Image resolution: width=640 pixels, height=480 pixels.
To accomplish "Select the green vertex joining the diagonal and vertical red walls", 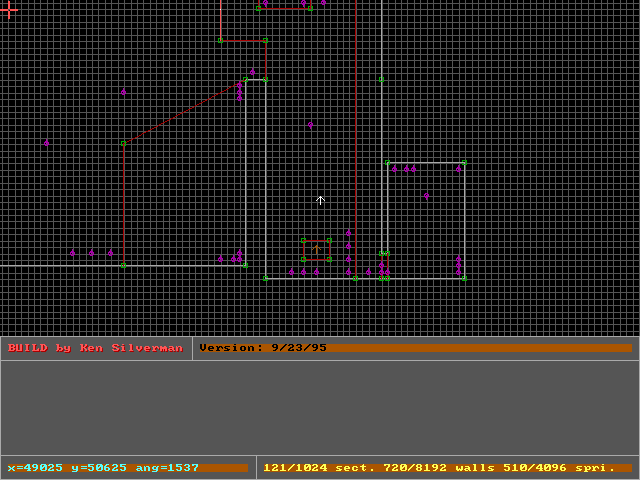I will click(x=123, y=143).
